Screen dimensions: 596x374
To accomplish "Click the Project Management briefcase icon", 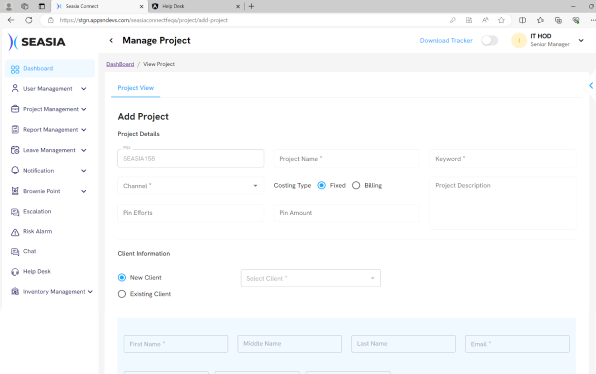I will coord(15,109).
